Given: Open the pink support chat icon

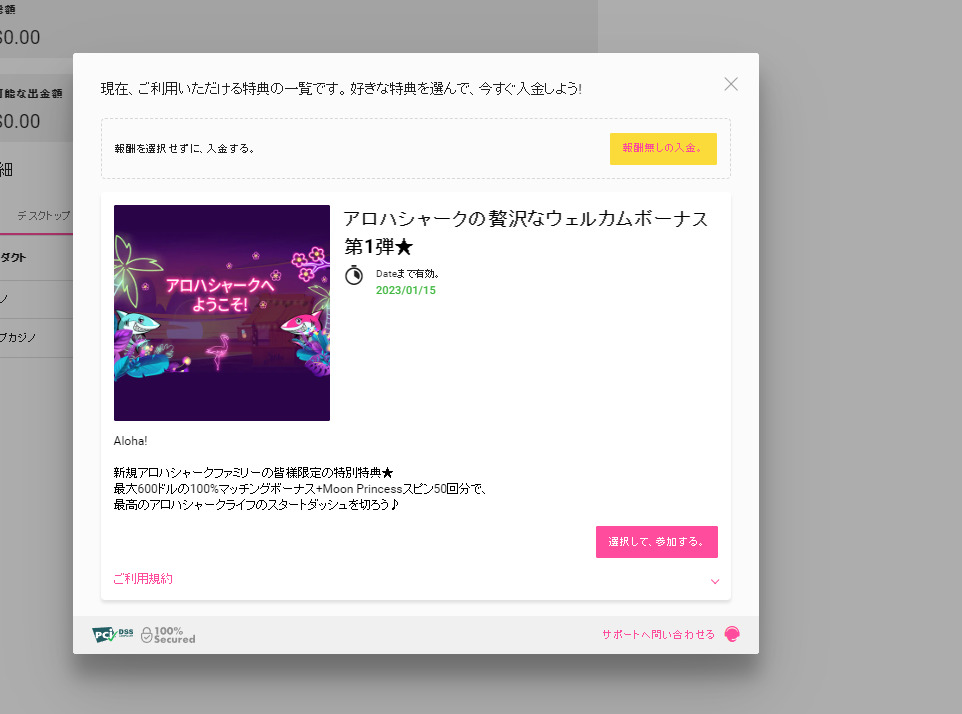Looking at the screenshot, I should 732,634.
